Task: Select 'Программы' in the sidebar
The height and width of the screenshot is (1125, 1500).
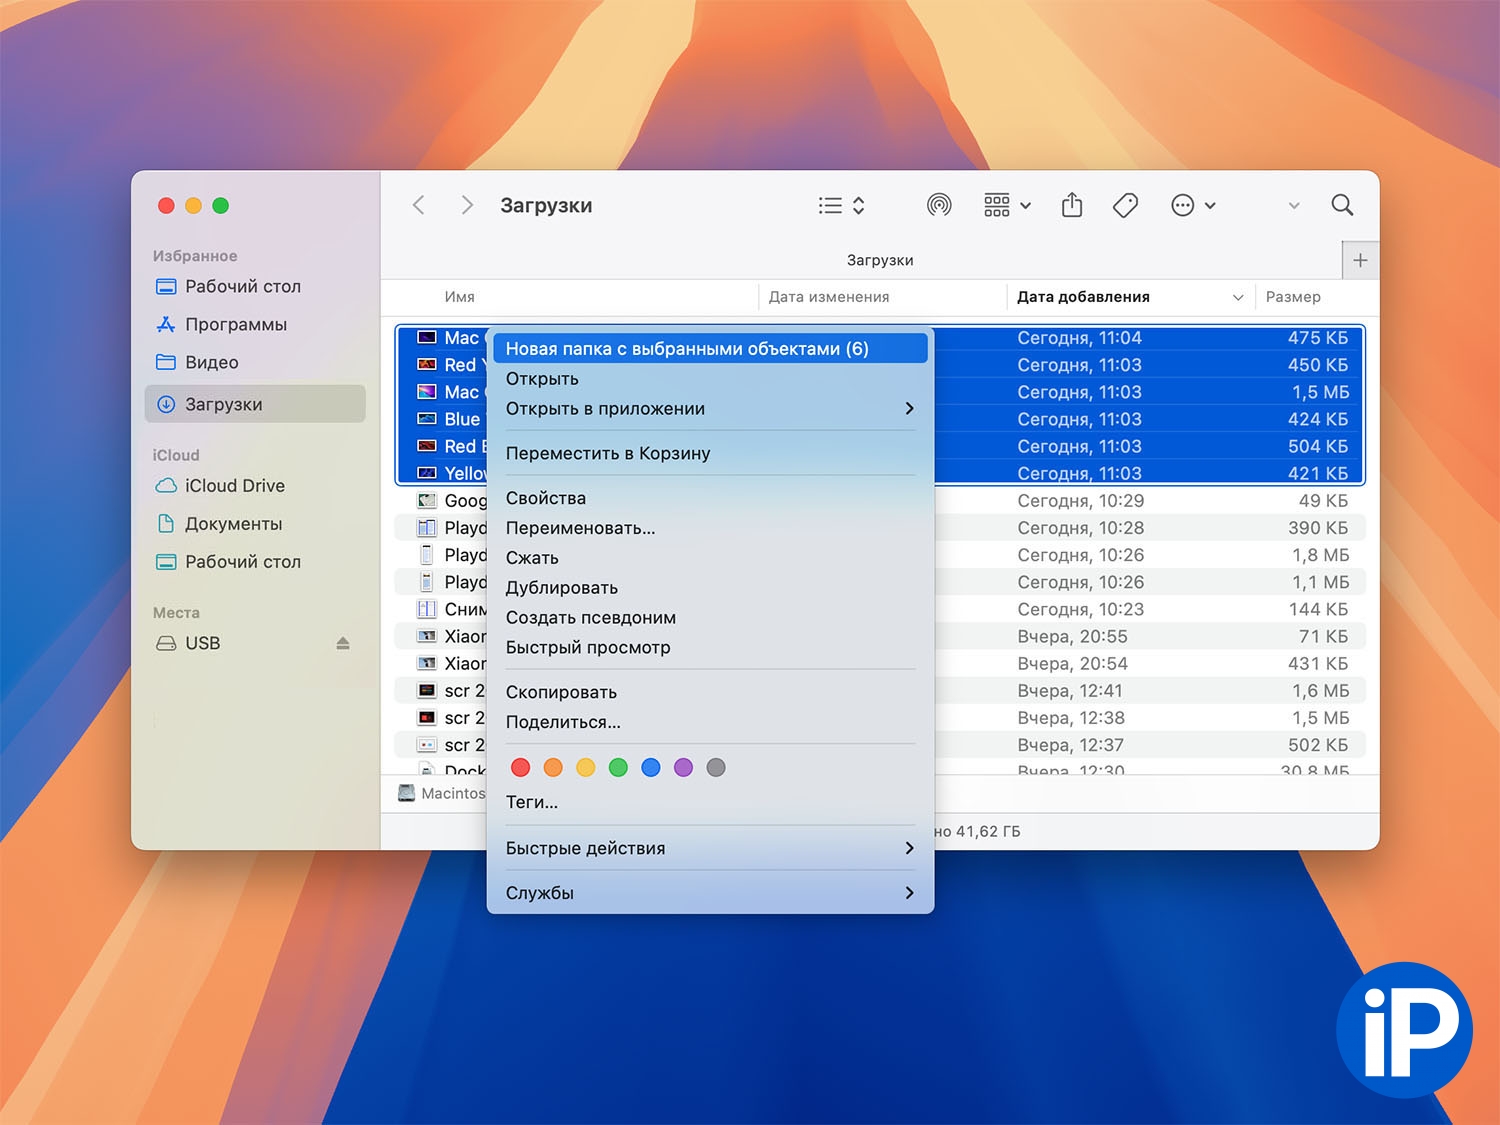Action: click(x=235, y=325)
